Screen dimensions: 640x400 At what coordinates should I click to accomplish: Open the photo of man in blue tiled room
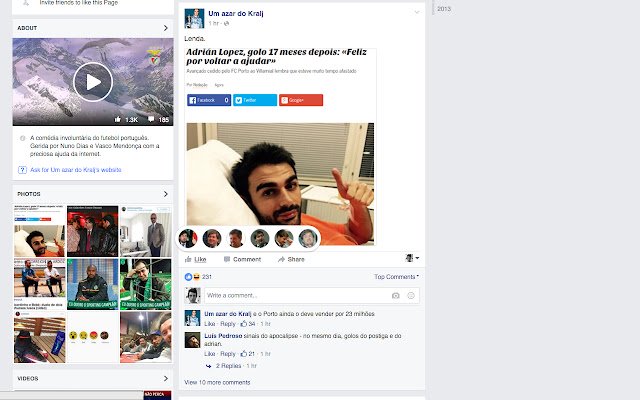92,284
